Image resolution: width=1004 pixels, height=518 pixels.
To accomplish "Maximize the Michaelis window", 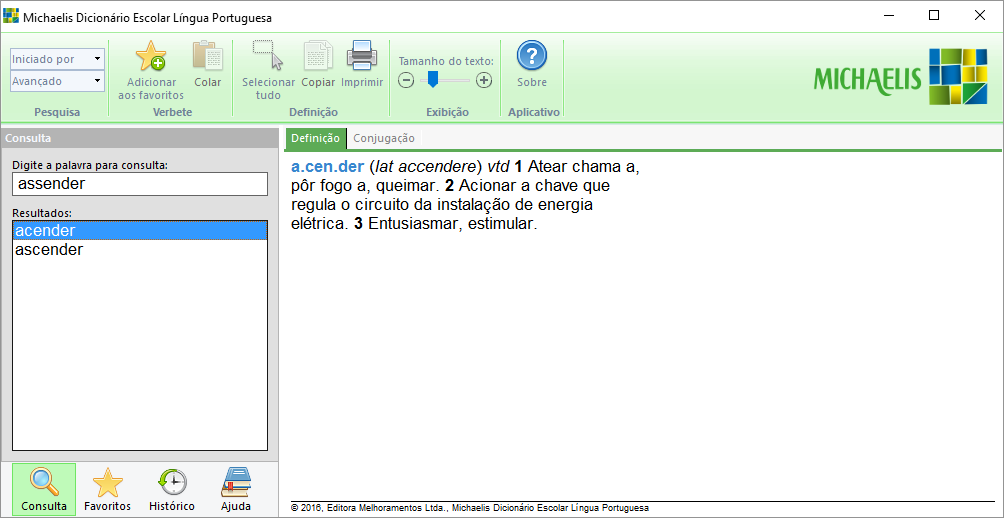I will coord(934,16).
